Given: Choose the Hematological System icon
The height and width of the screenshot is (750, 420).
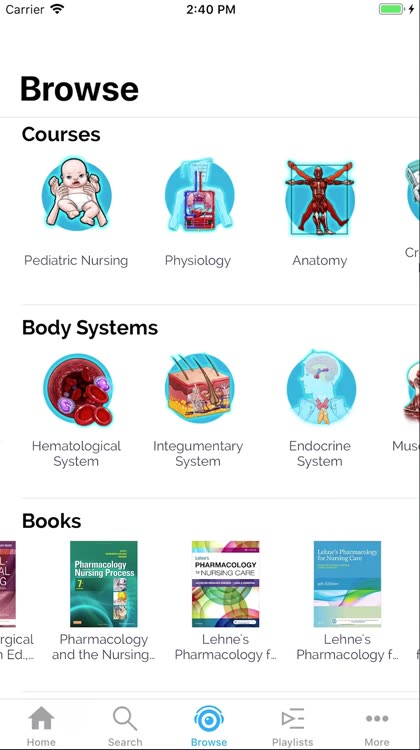Looking at the screenshot, I should 78,390.
